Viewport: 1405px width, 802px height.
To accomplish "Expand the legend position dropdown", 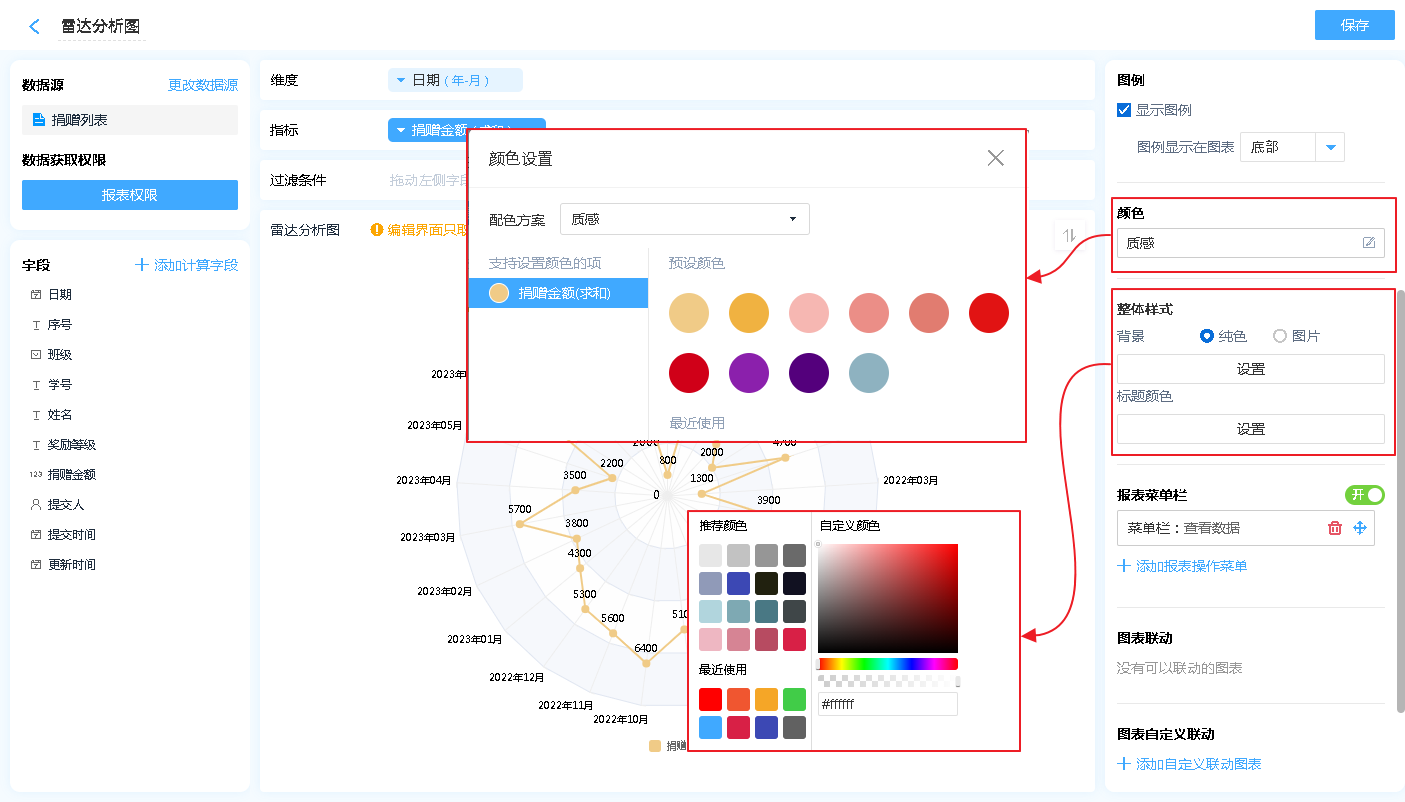I will point(1329,147).
